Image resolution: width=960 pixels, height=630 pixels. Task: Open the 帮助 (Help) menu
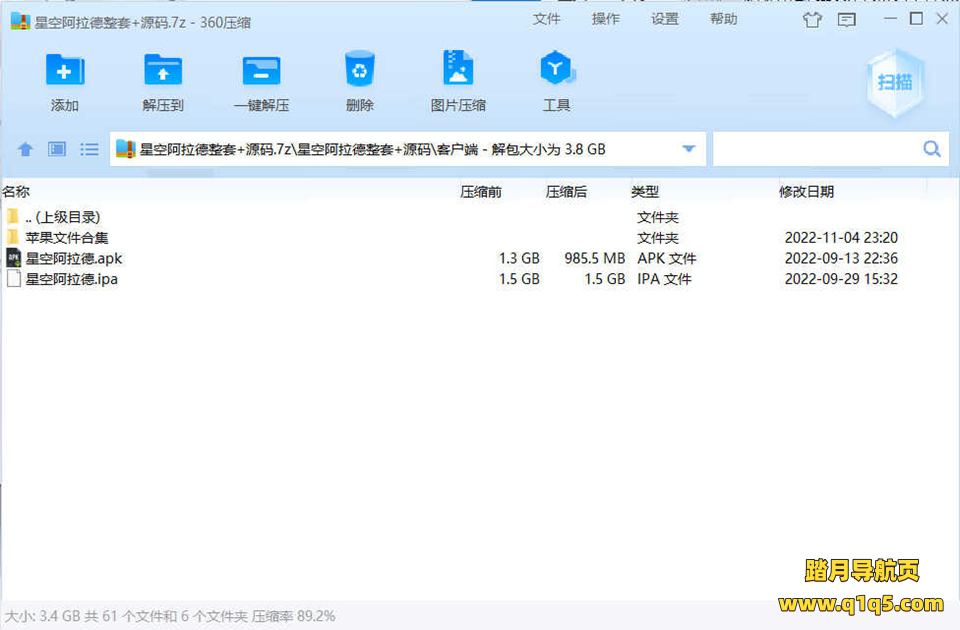723,19
